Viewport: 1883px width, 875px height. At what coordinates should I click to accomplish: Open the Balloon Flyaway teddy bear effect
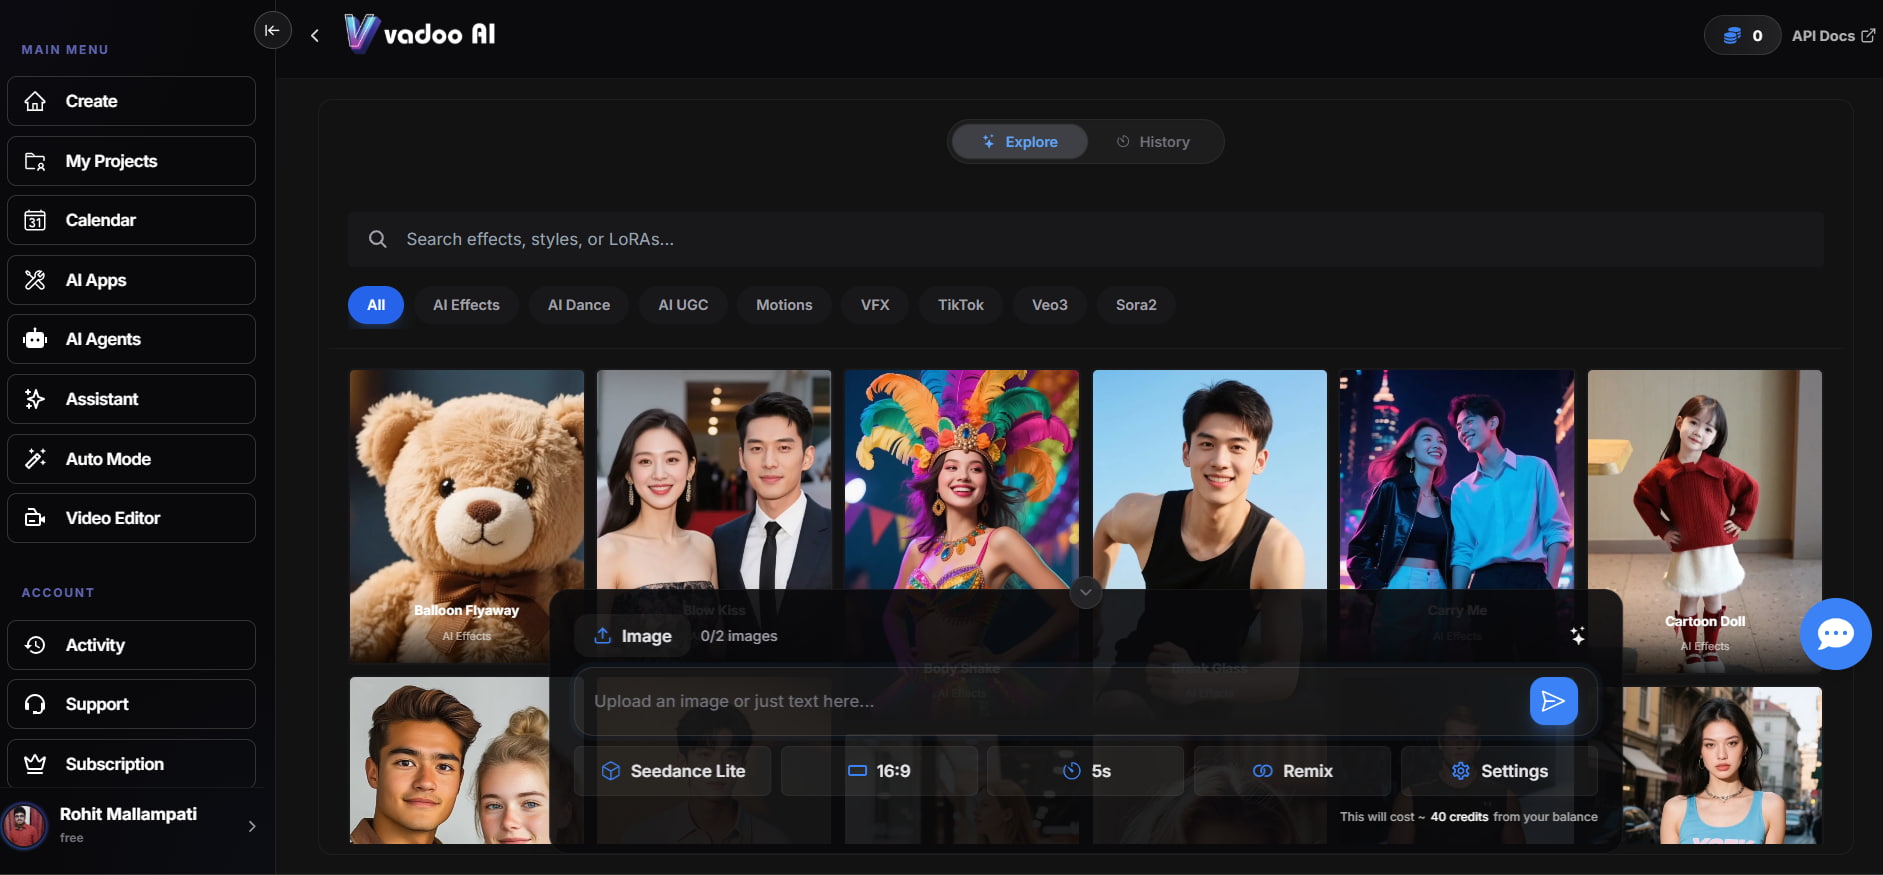coord(467,516)
